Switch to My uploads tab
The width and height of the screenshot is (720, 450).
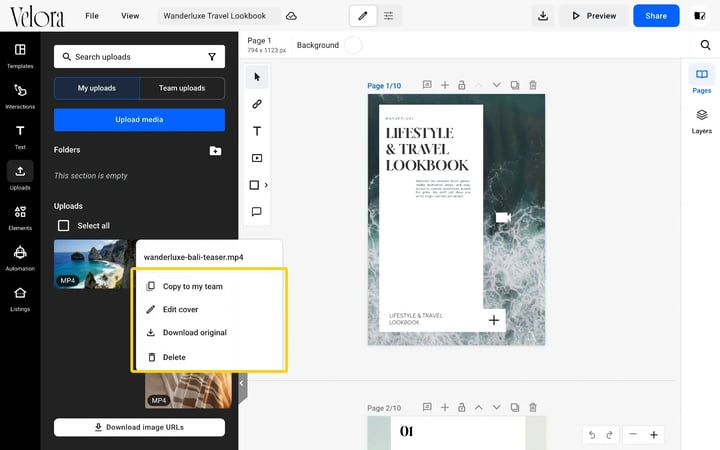click(96, 88)
